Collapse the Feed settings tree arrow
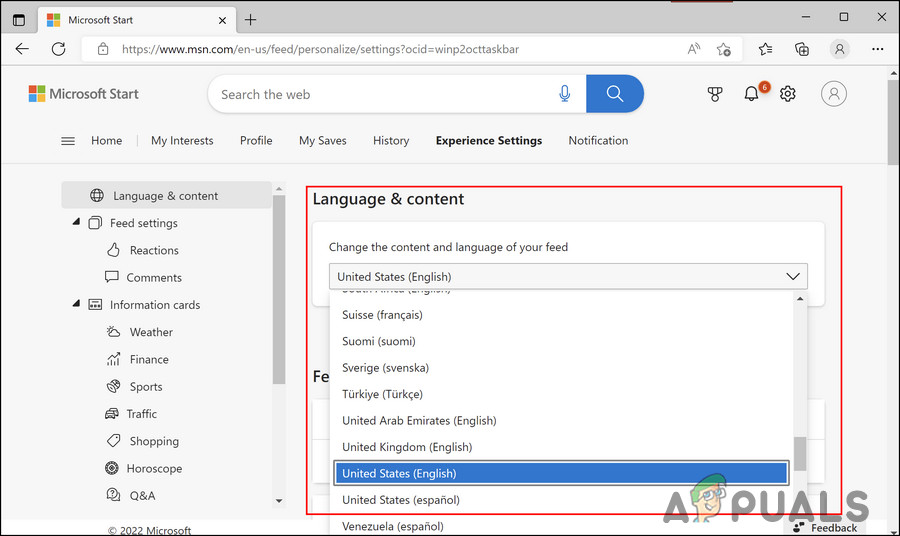Image resolution: width=900 pixels, height=536 pixels. pos(76,222)
